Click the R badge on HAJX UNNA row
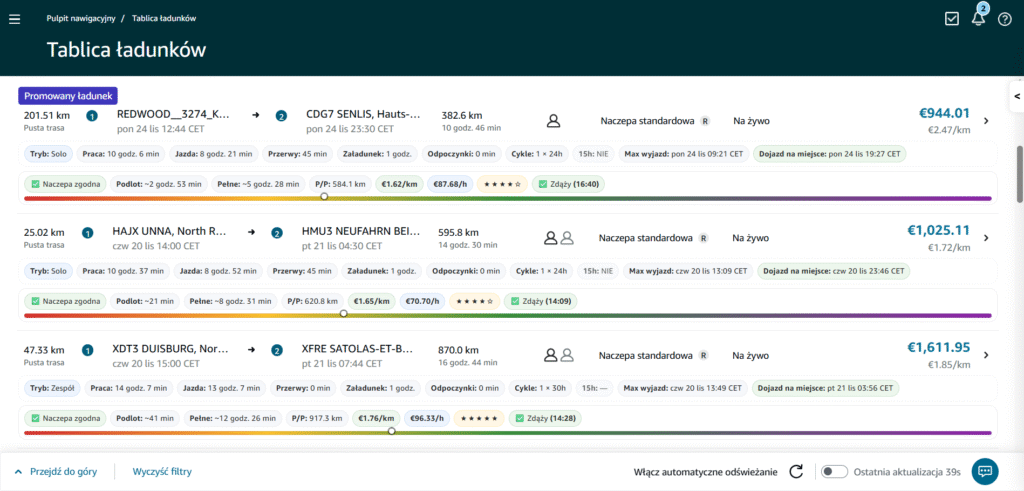The image size is (1024, 491). tap(703, 238)
